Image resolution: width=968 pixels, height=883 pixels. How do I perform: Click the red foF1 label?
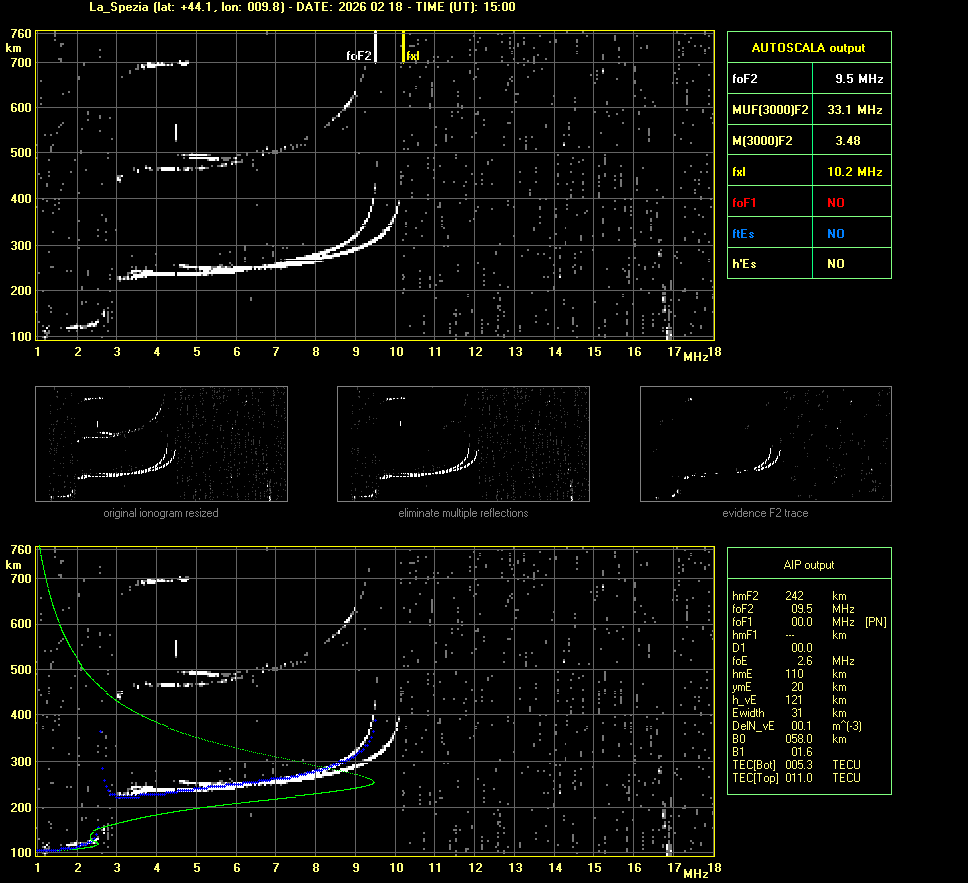pos(744,202)
